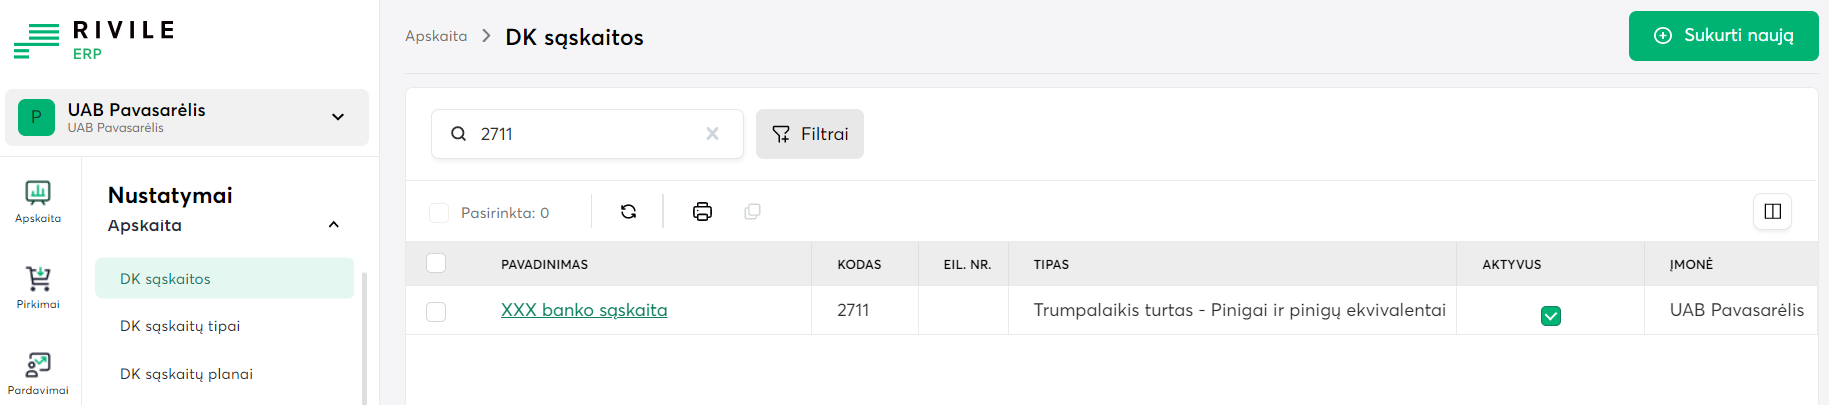Click the print icon in toolbar

tap(703, 212)
